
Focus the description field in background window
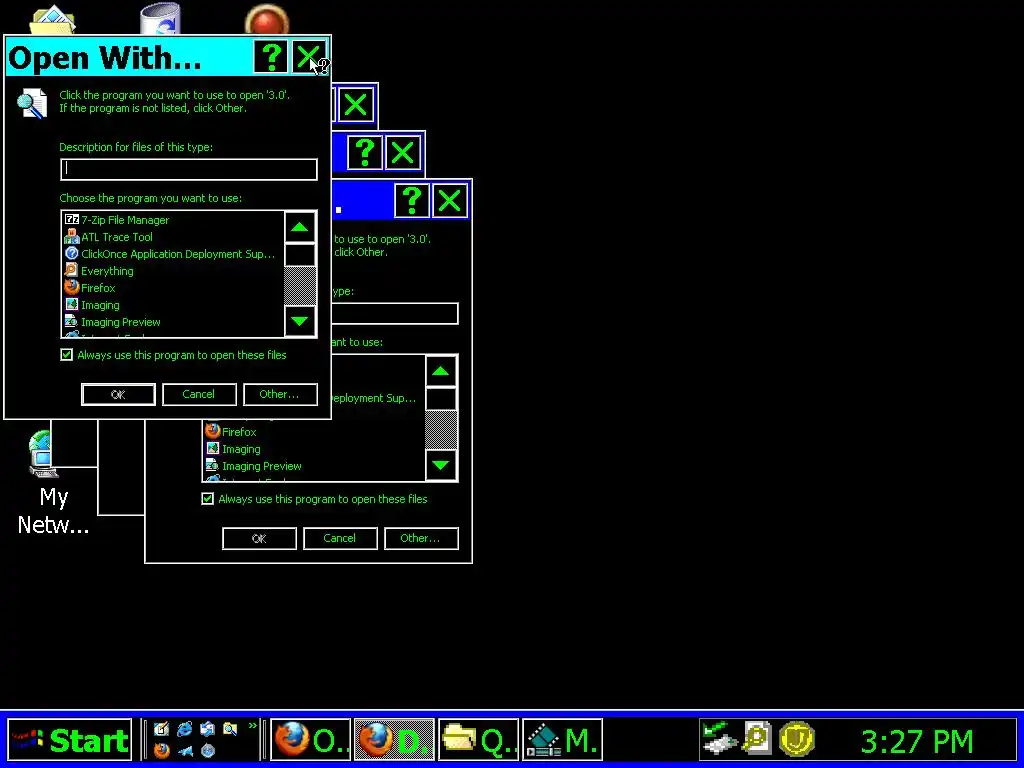[395, 313]
